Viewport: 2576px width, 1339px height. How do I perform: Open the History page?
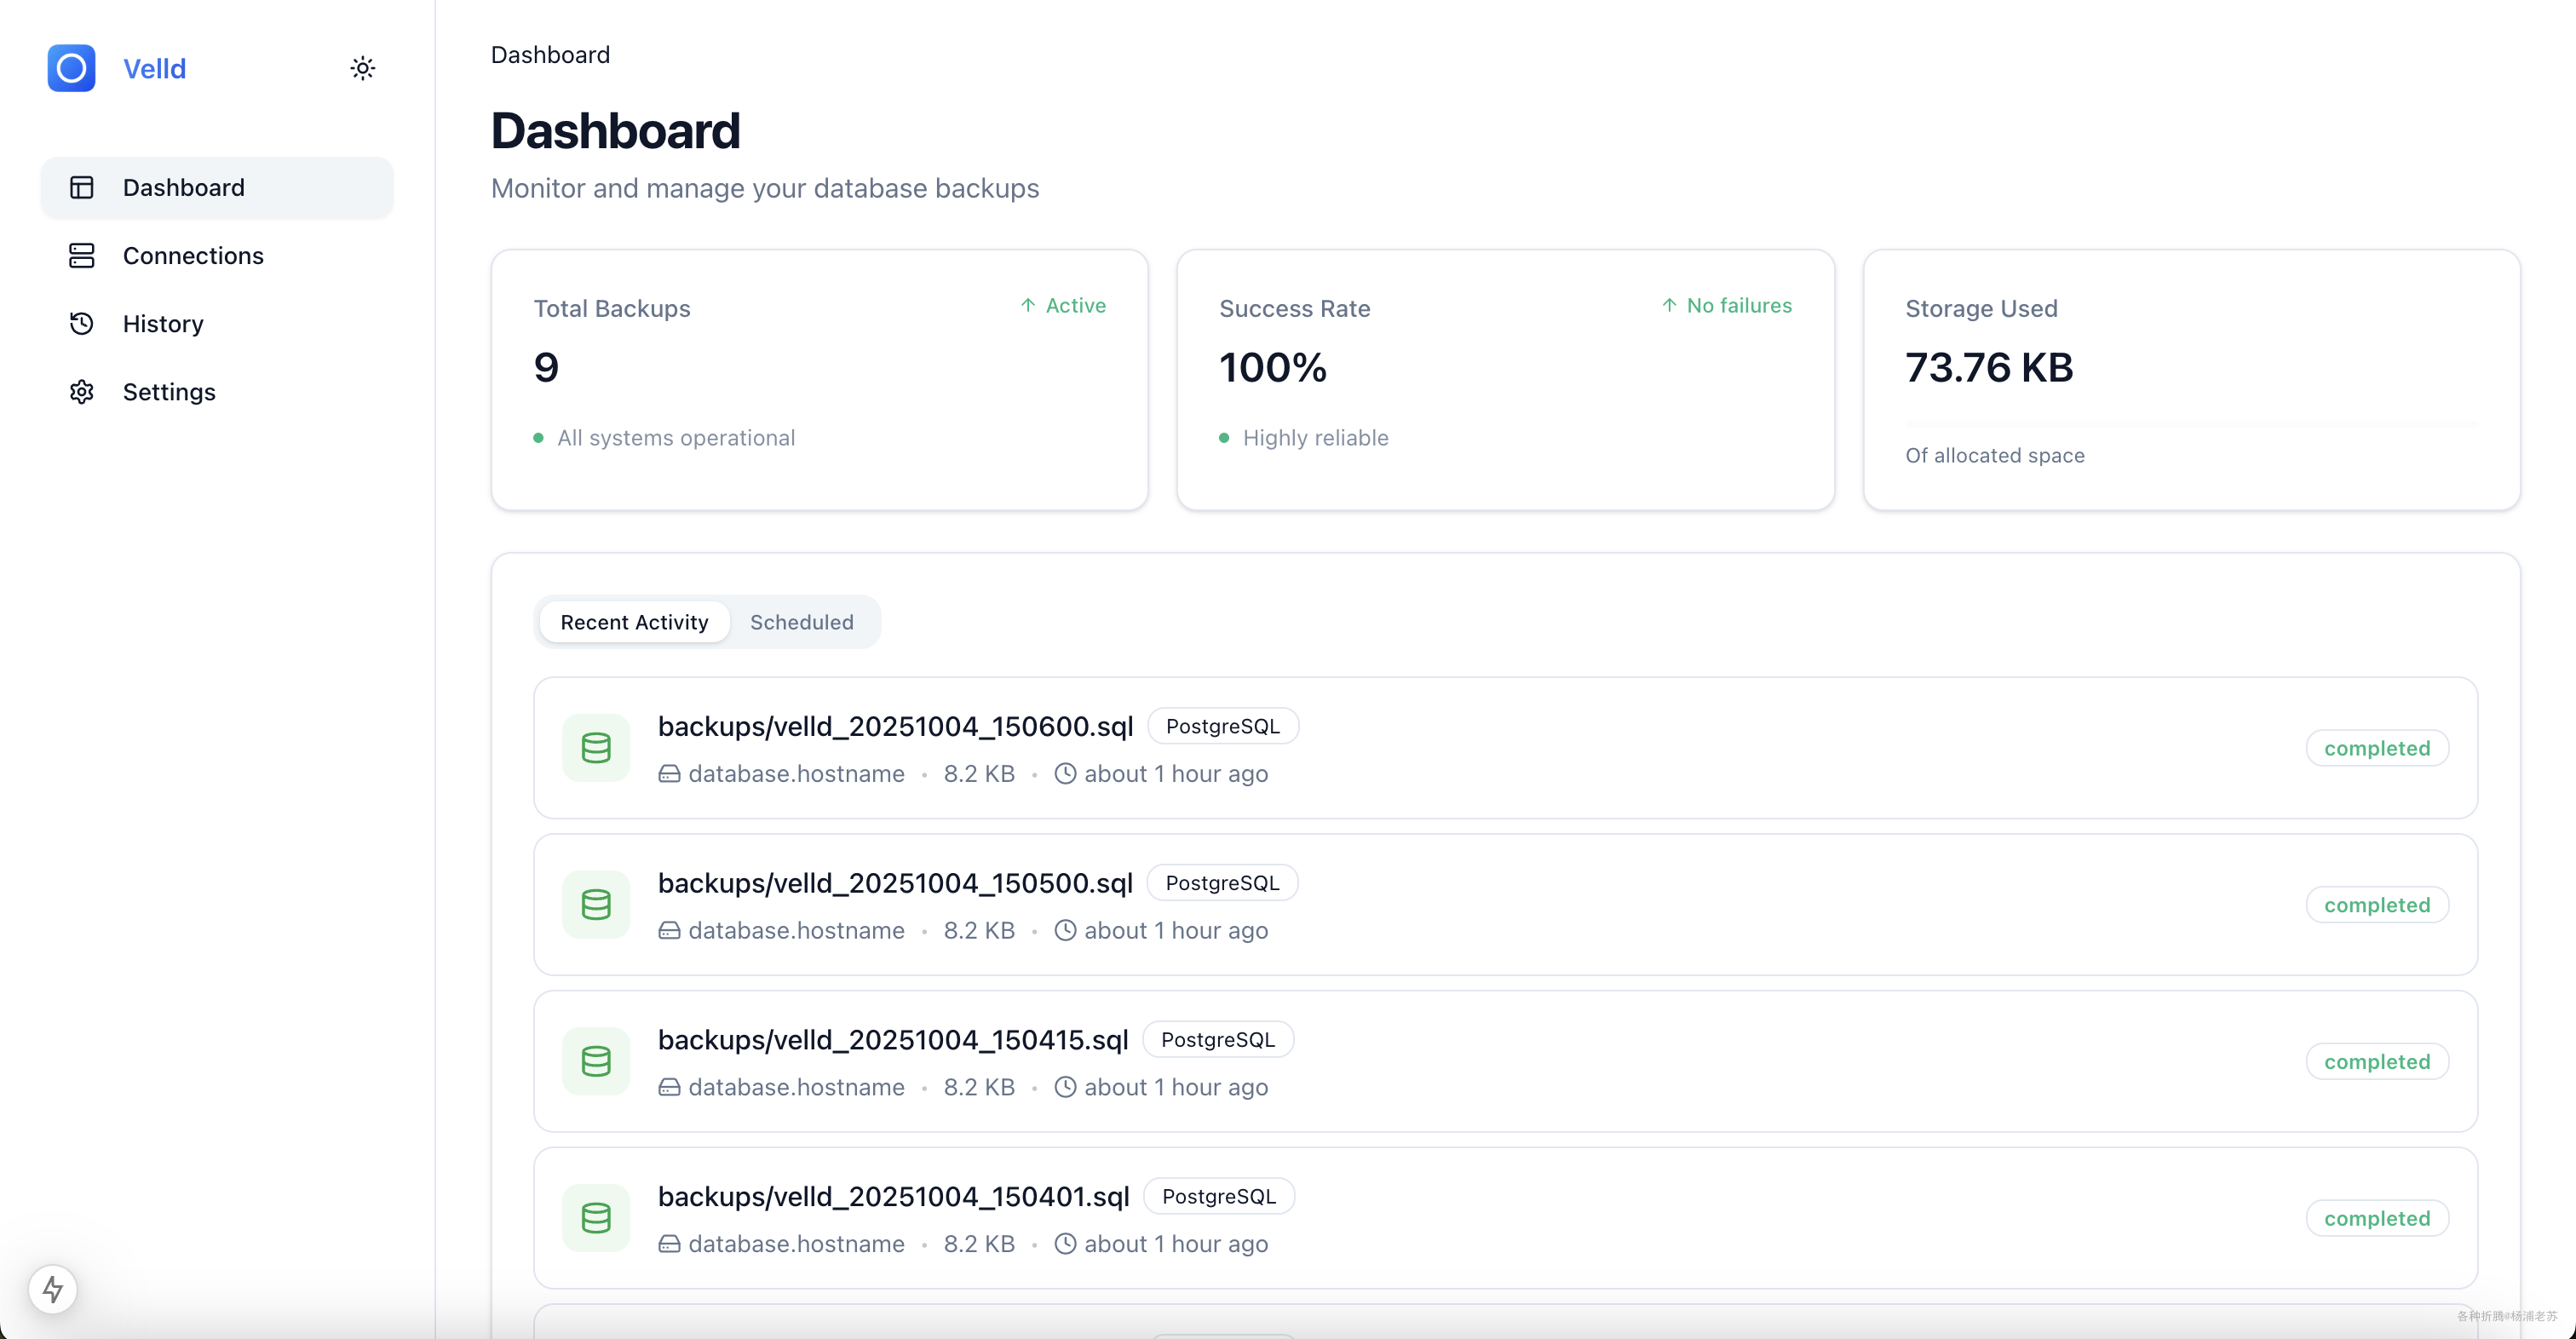163,323
